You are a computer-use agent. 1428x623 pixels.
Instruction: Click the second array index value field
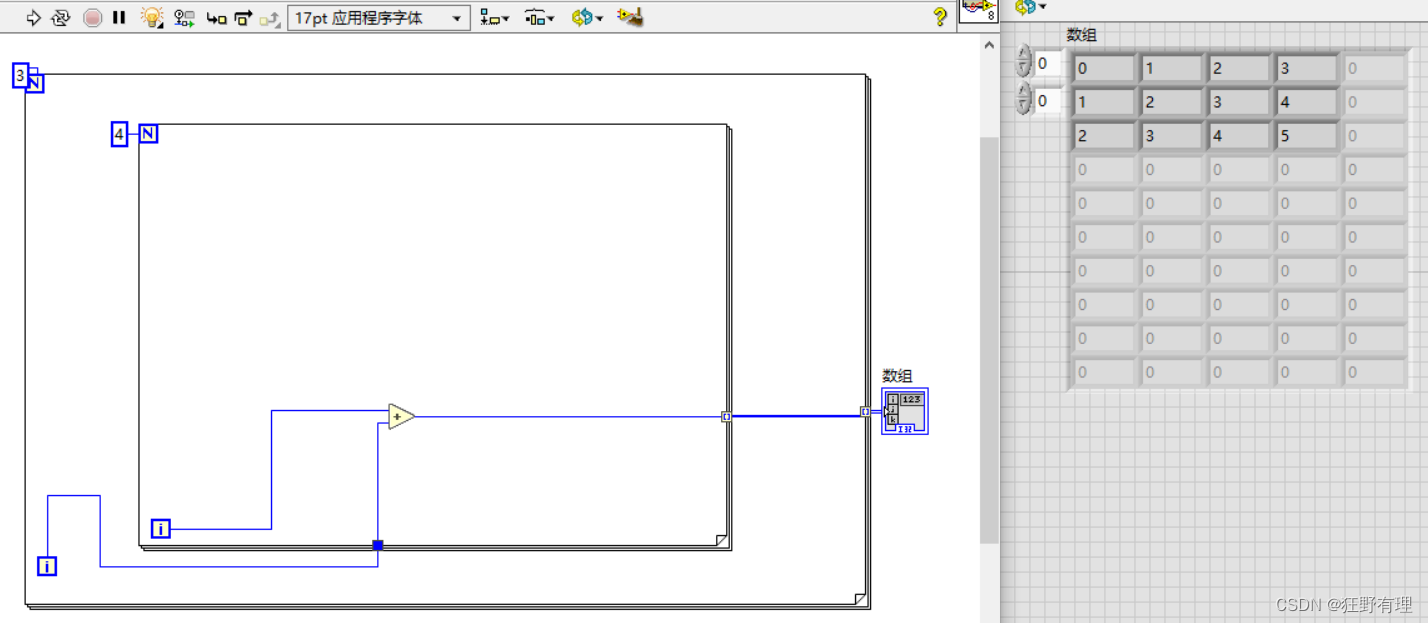(x=1049, y=101)
